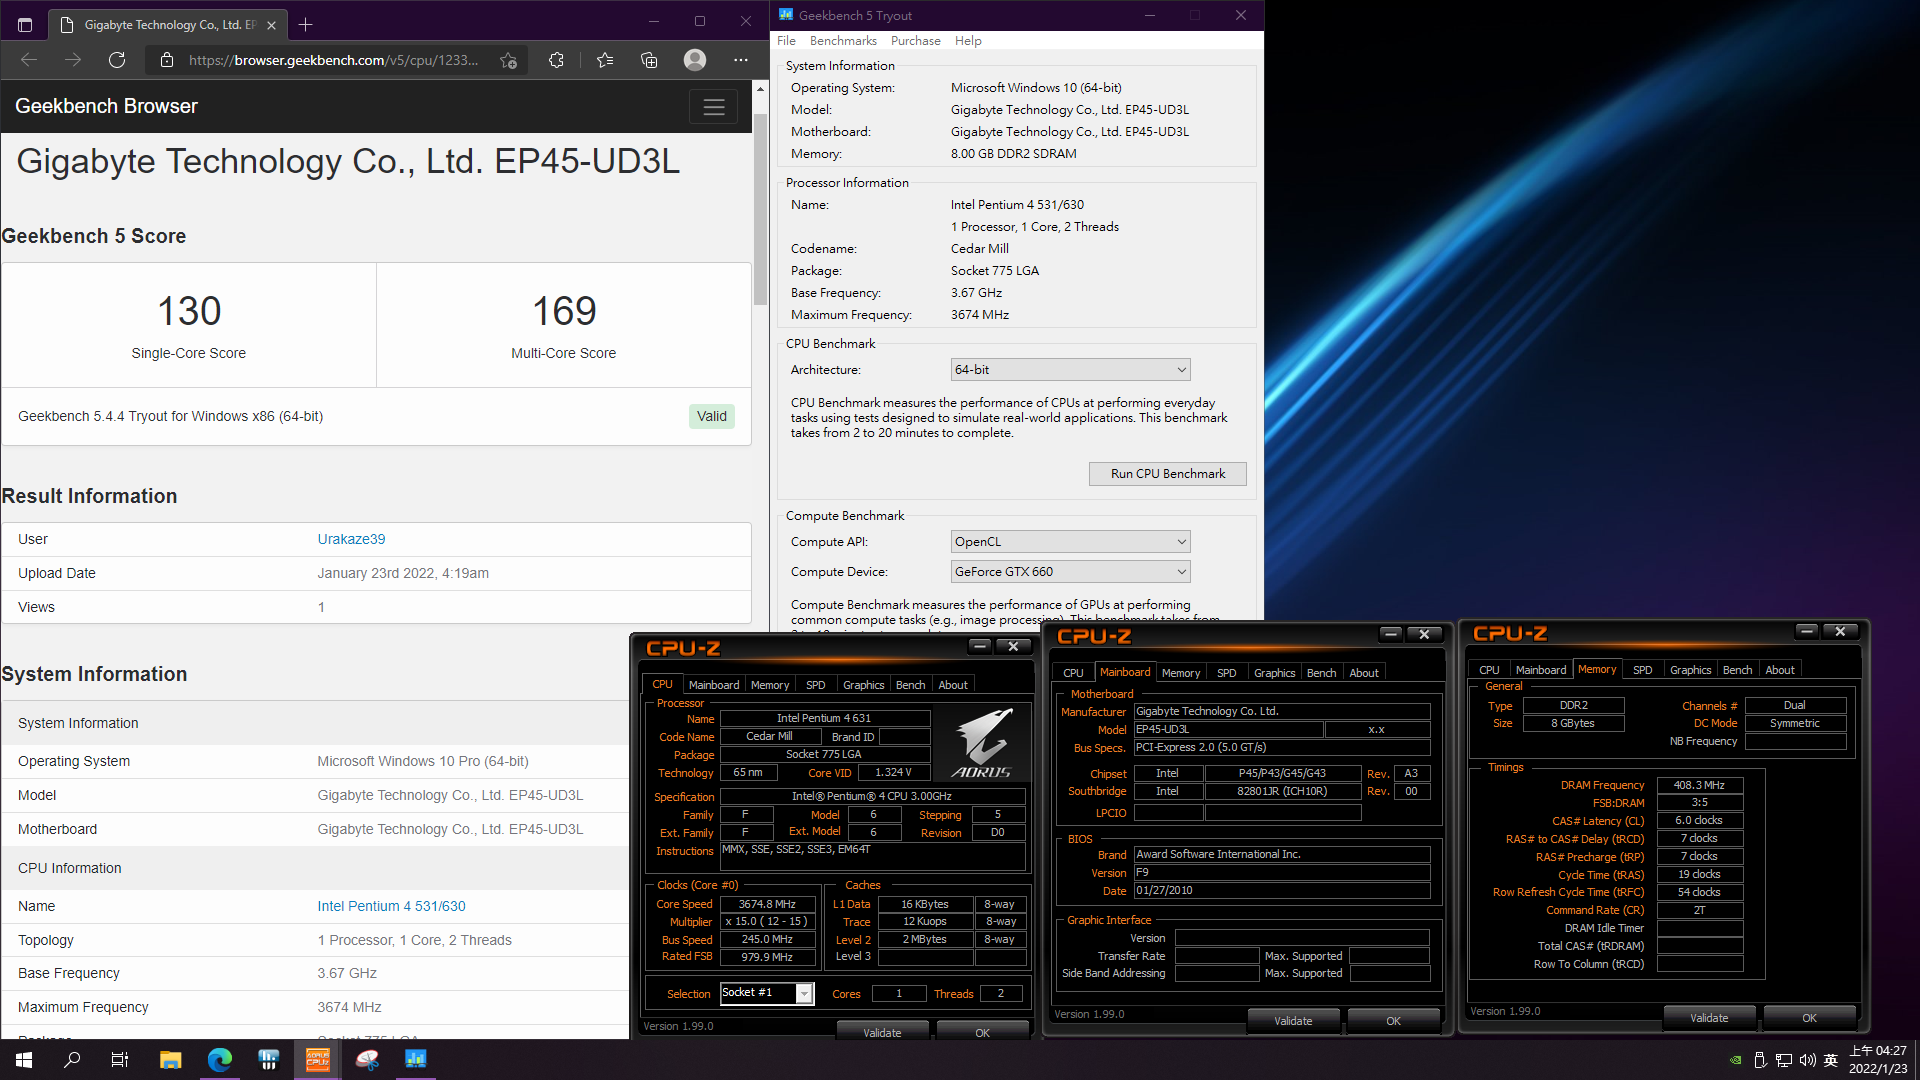Viewport: 1920px width, 1080px height.
Task: Click the Geekbench Browser title
Action: click(106, 106)
